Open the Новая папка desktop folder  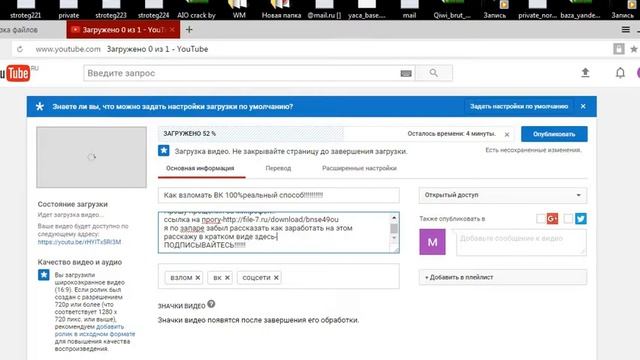click(x=281, y=10)
